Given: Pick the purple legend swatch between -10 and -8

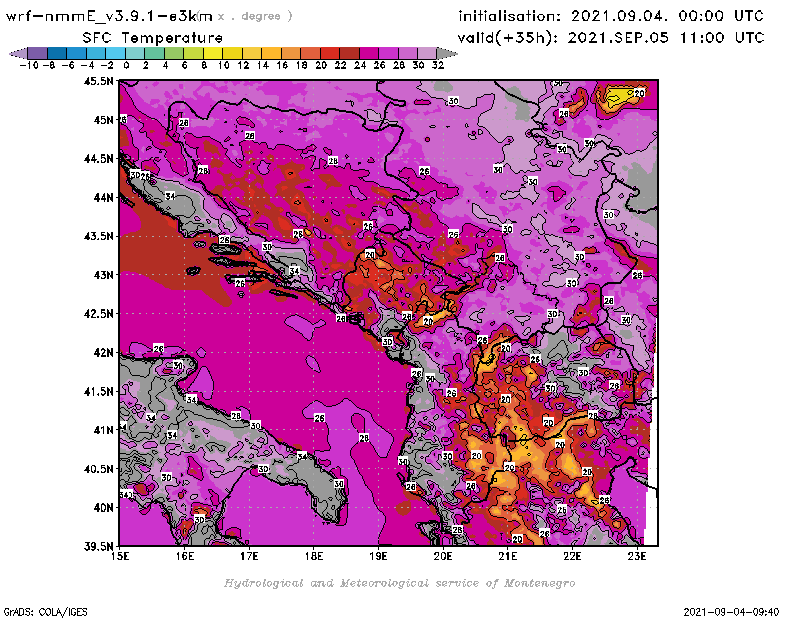Looking at the screenshot, I should [x=37, y=54].
